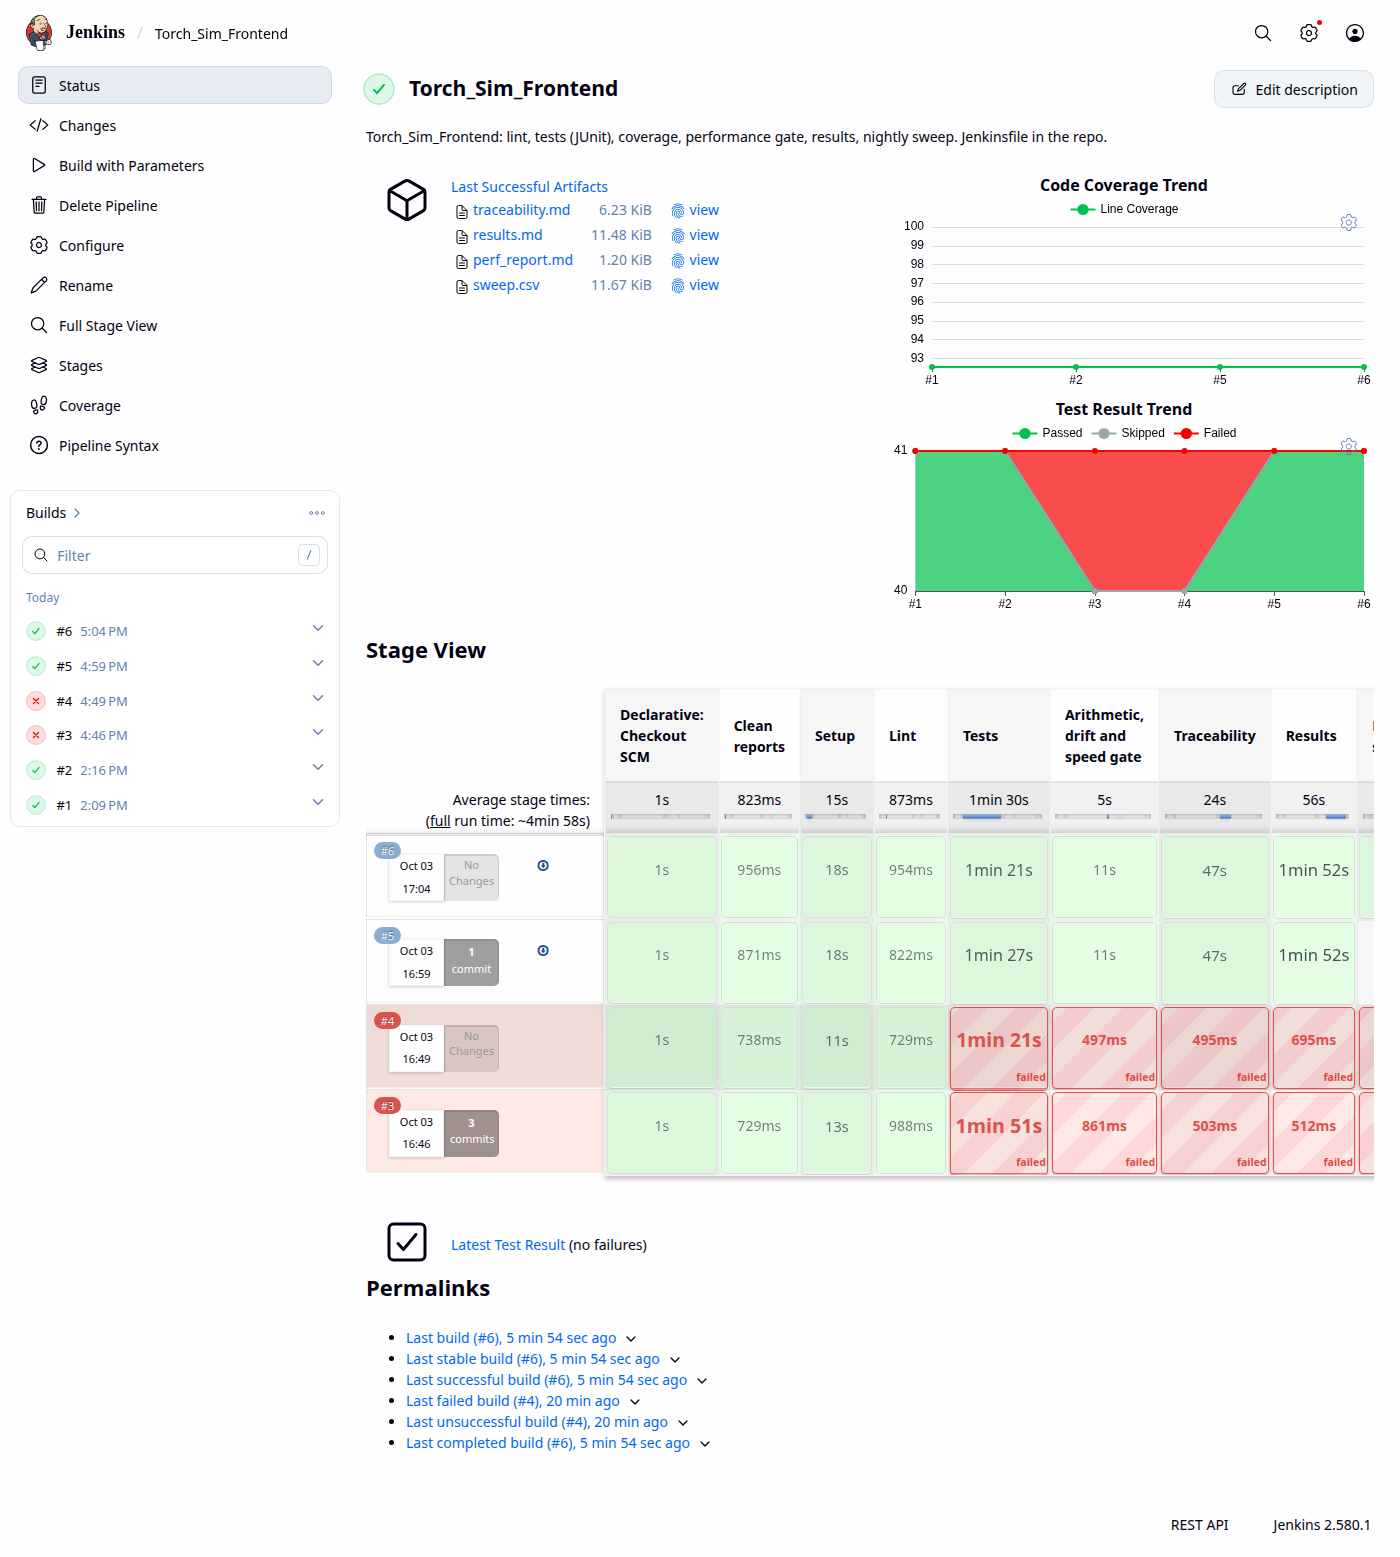The width and height of the screenshot is (1400, 1557).
Task: Click build #3 failed status icon
Action: 36,735
